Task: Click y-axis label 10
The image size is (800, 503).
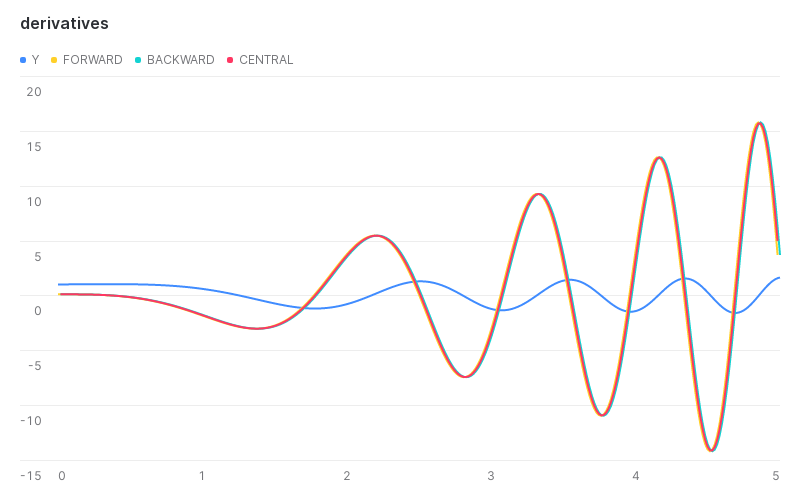Action: coord(34,201)
